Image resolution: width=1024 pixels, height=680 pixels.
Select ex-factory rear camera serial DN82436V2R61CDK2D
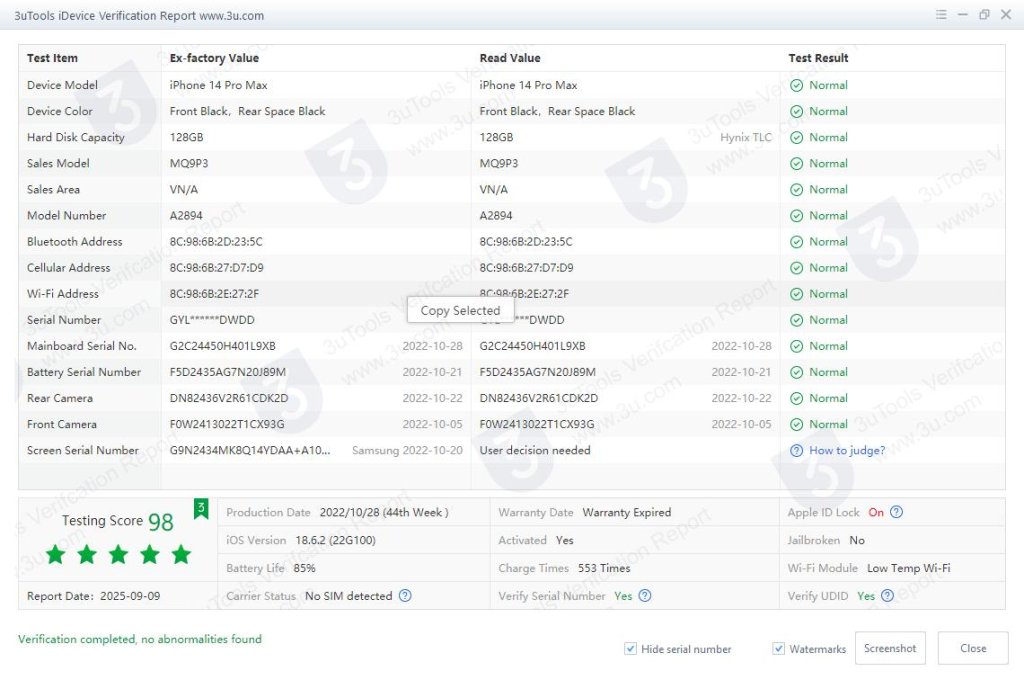(x=229, y=398)
